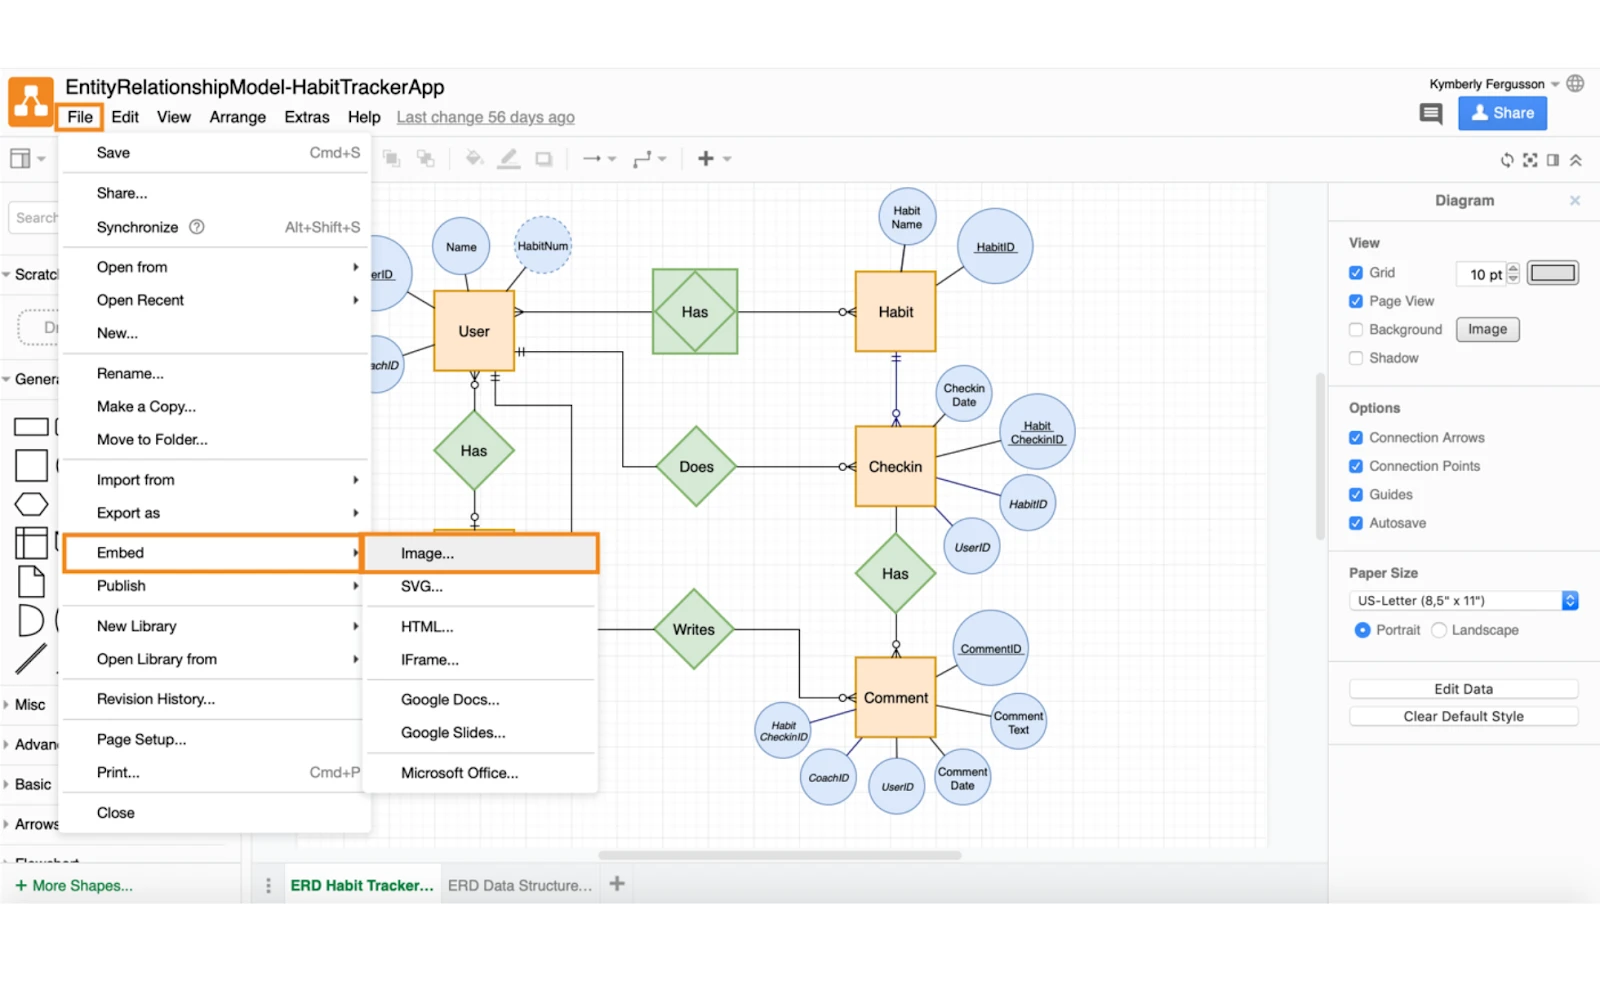Image resolution: width=1600 pixels, height=1004 pixels.
Task: Pick the note (folded page) shape
Action: [x=31, y=582]
